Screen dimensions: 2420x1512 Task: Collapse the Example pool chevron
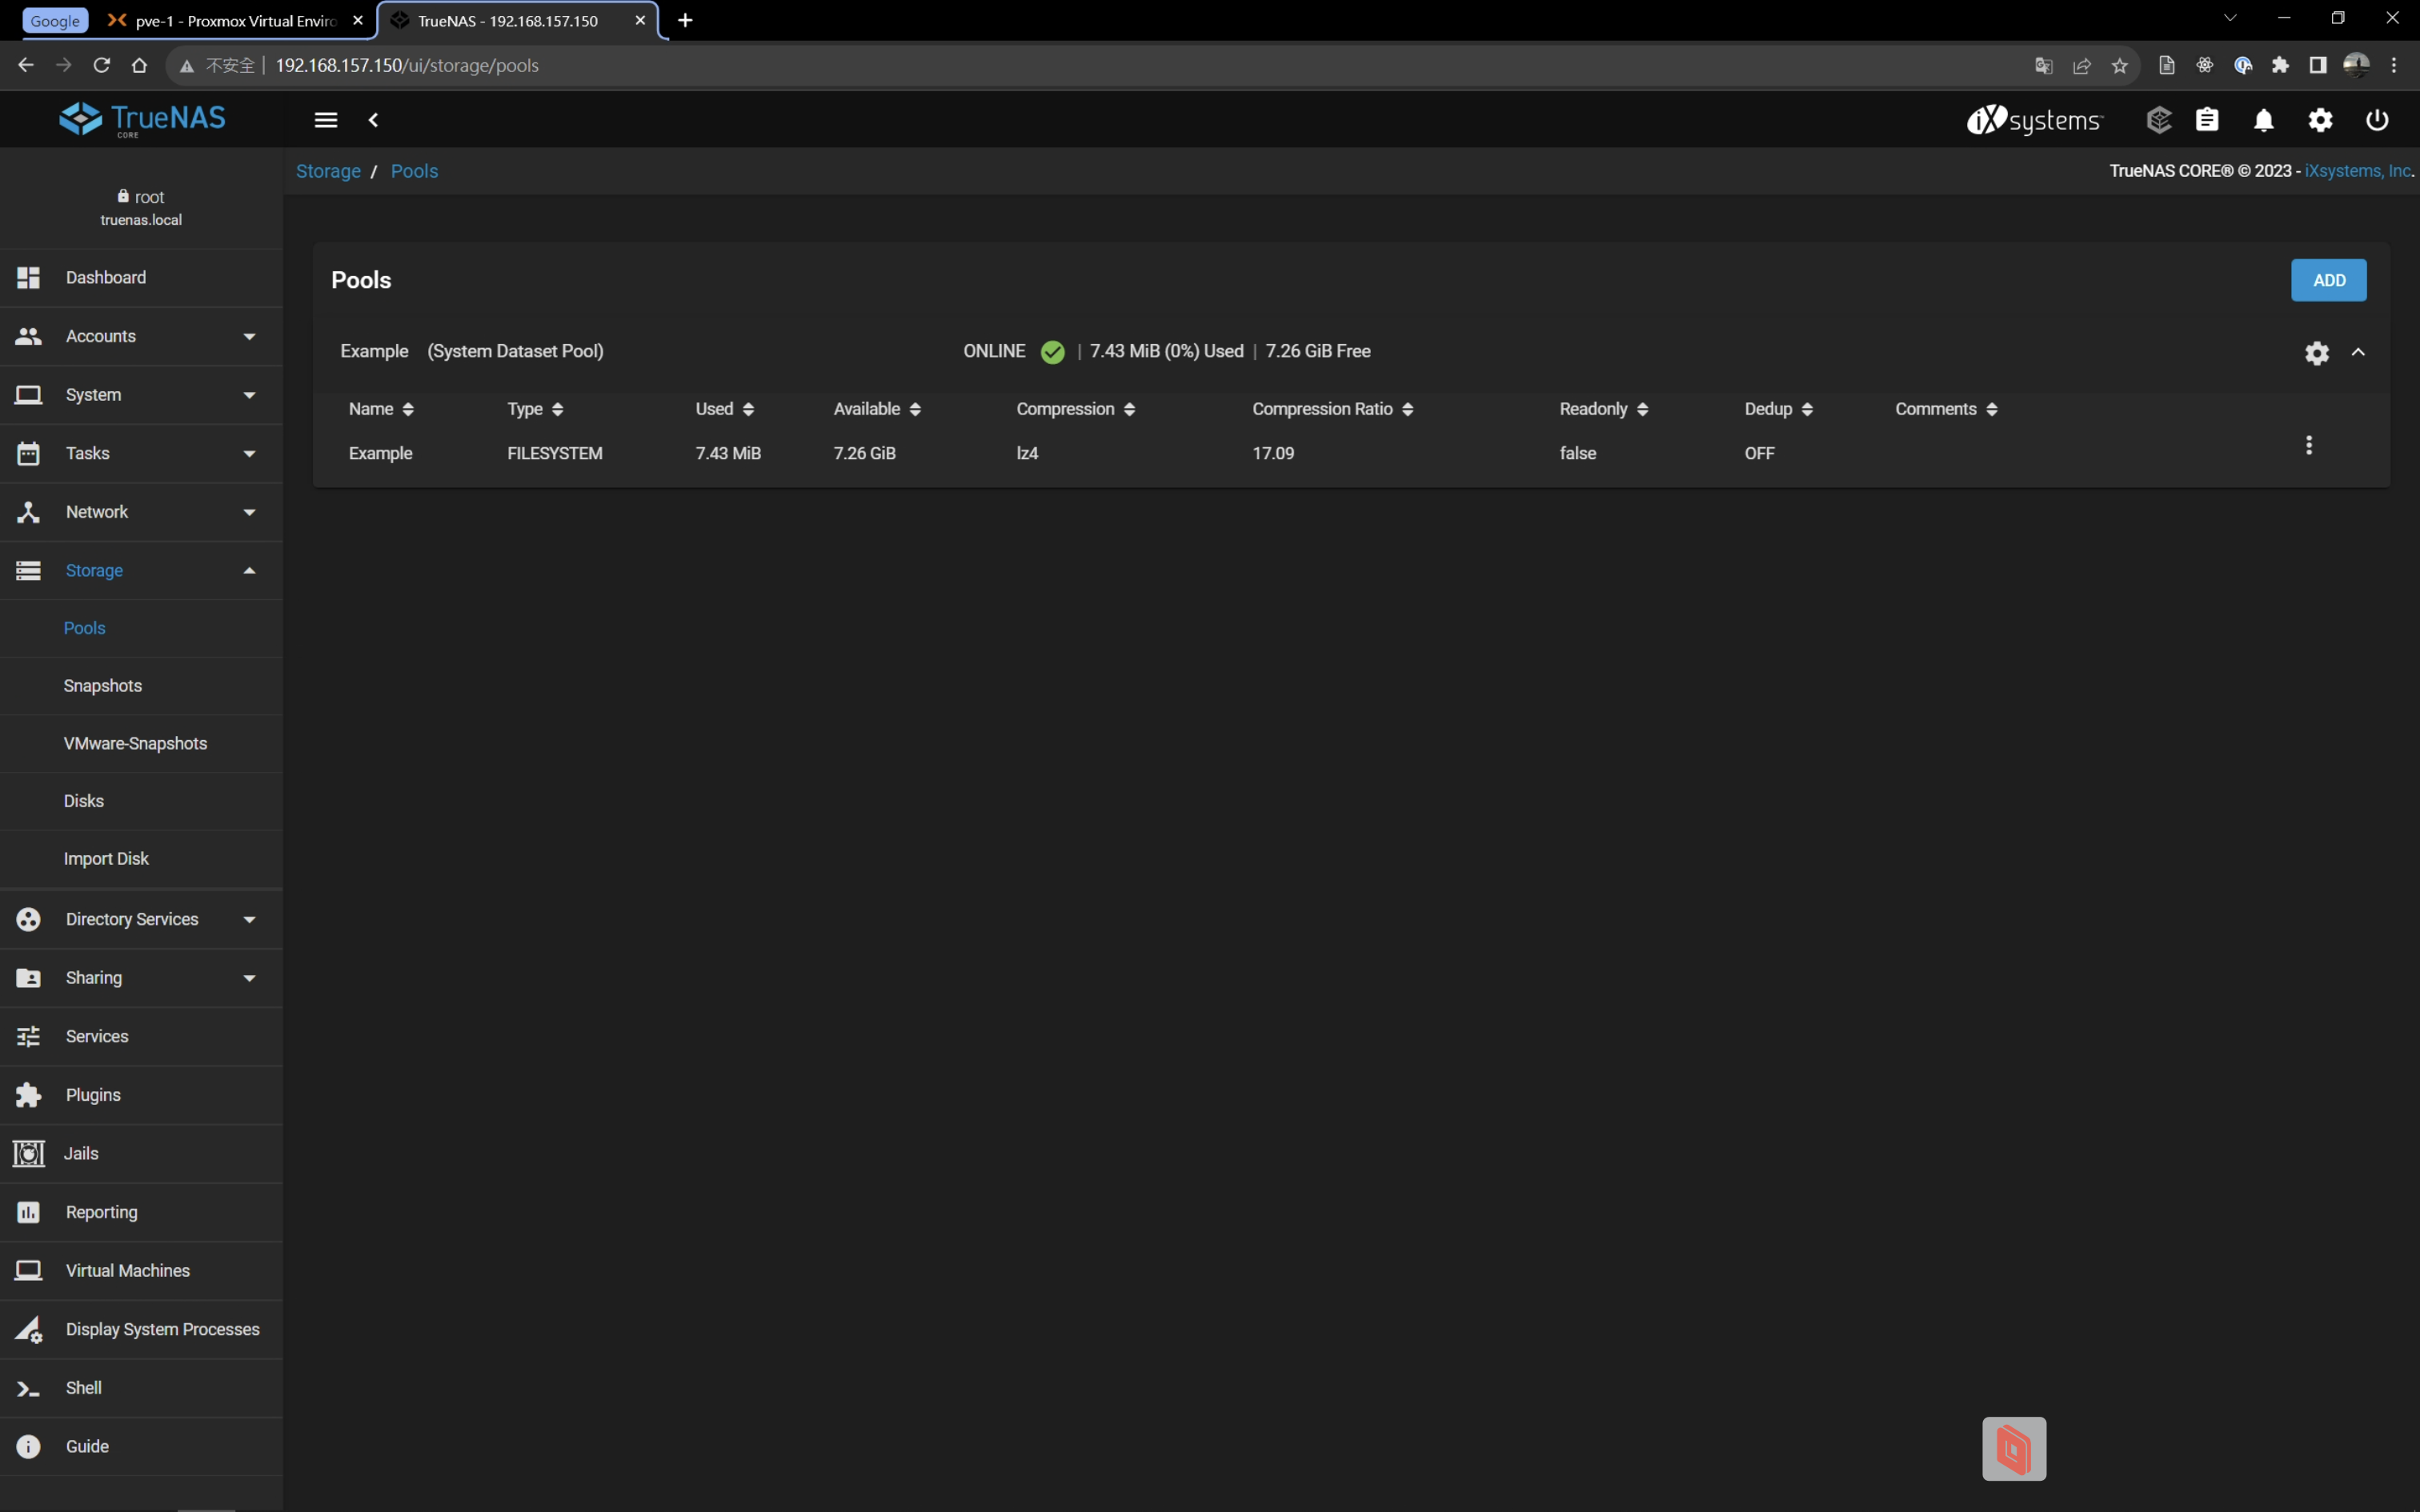click(x=2358, y=352)
